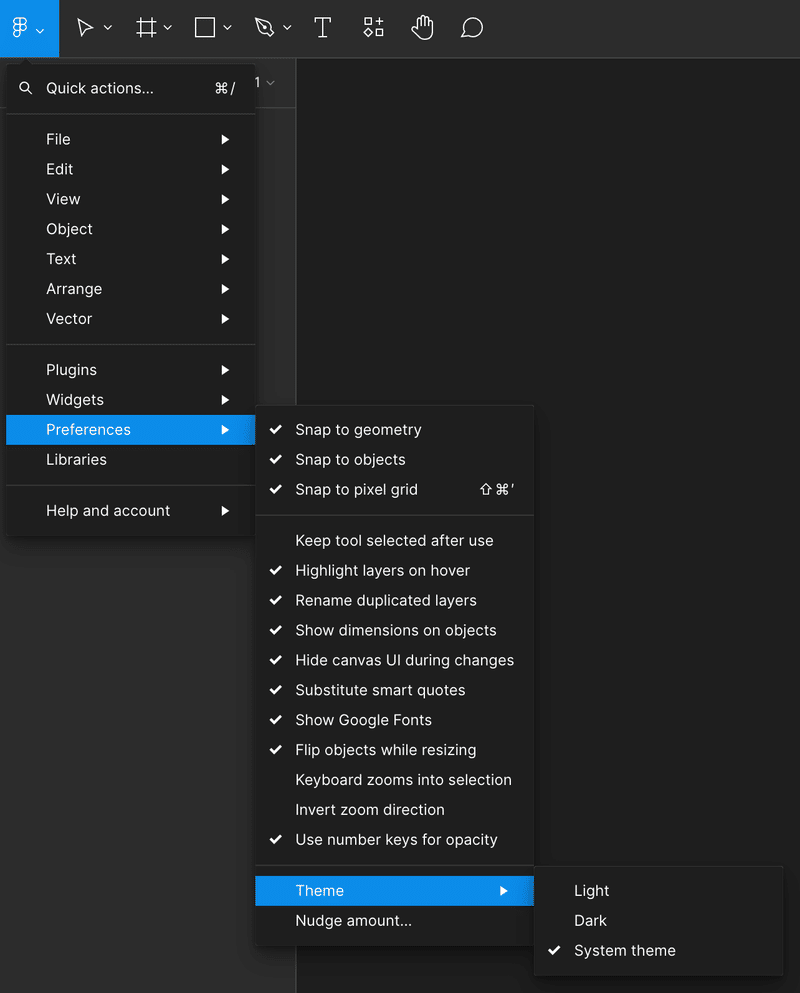
Task: Enable Keep tool selected after use
Action: coord(394,540)
